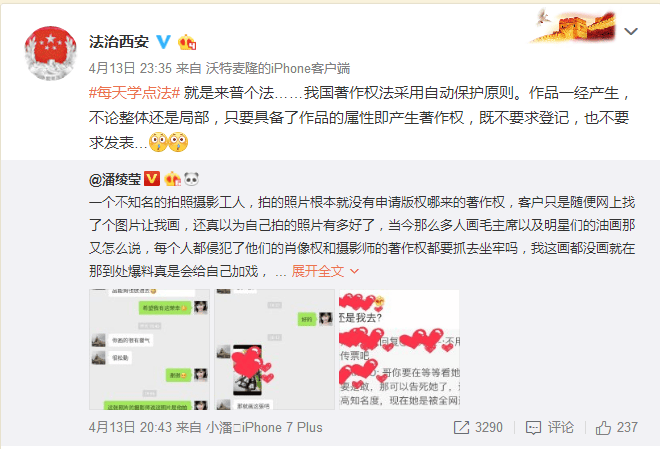Click the crown membership badge beside 法治西安

tap(187, 42)
